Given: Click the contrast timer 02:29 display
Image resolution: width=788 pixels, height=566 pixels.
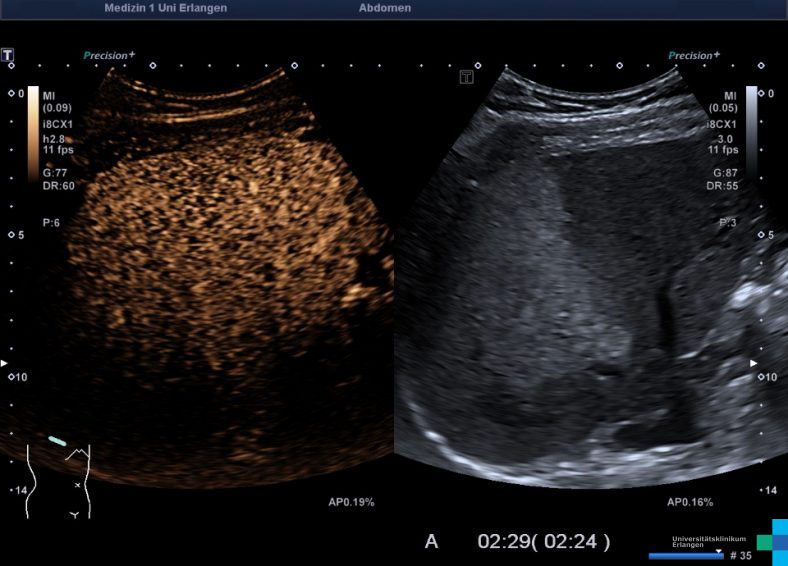Looking at the screenshot, I should [x=543, y=541].
